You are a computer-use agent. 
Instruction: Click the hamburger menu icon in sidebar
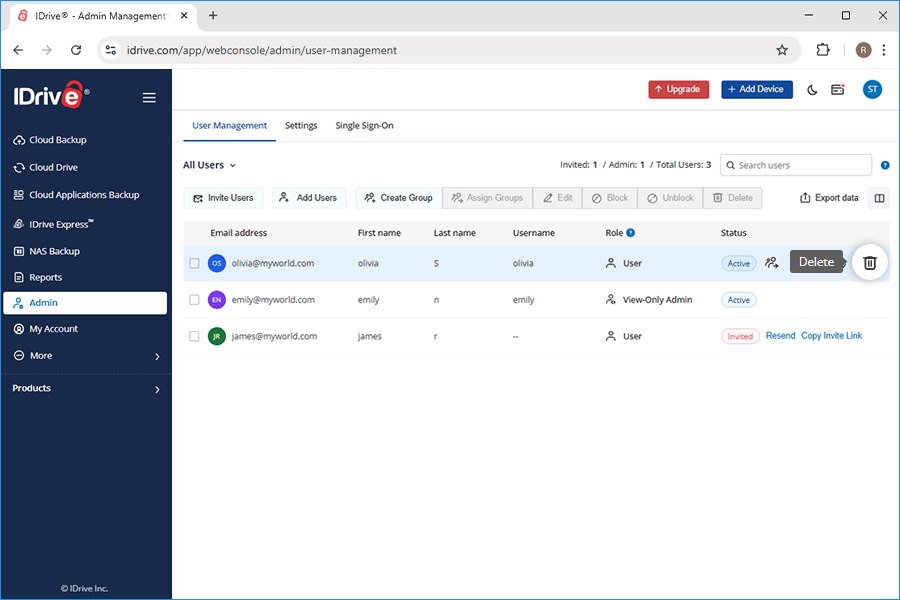(x=149, y=98)
